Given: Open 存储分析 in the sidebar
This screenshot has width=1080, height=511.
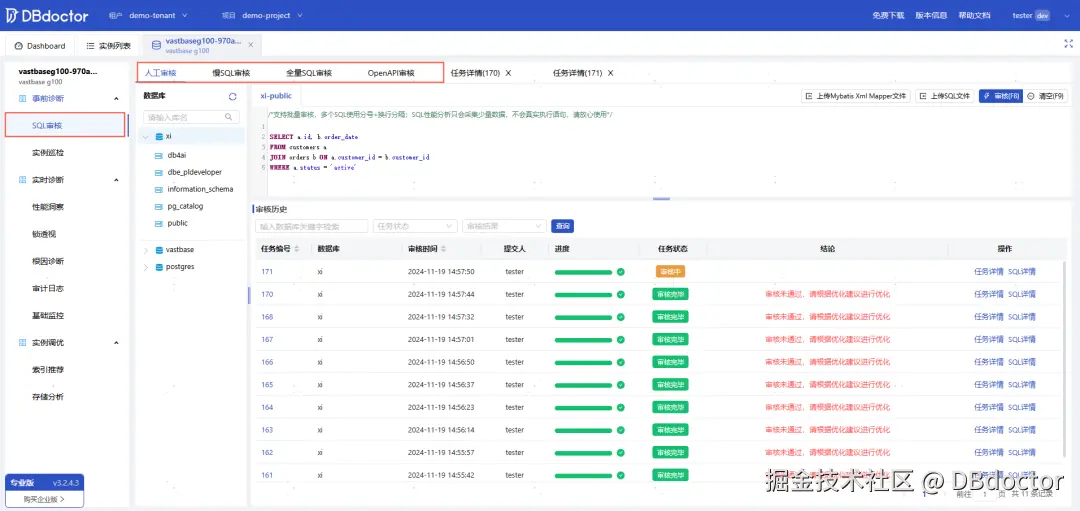Looking at the screenshot, I should (48, 397).
